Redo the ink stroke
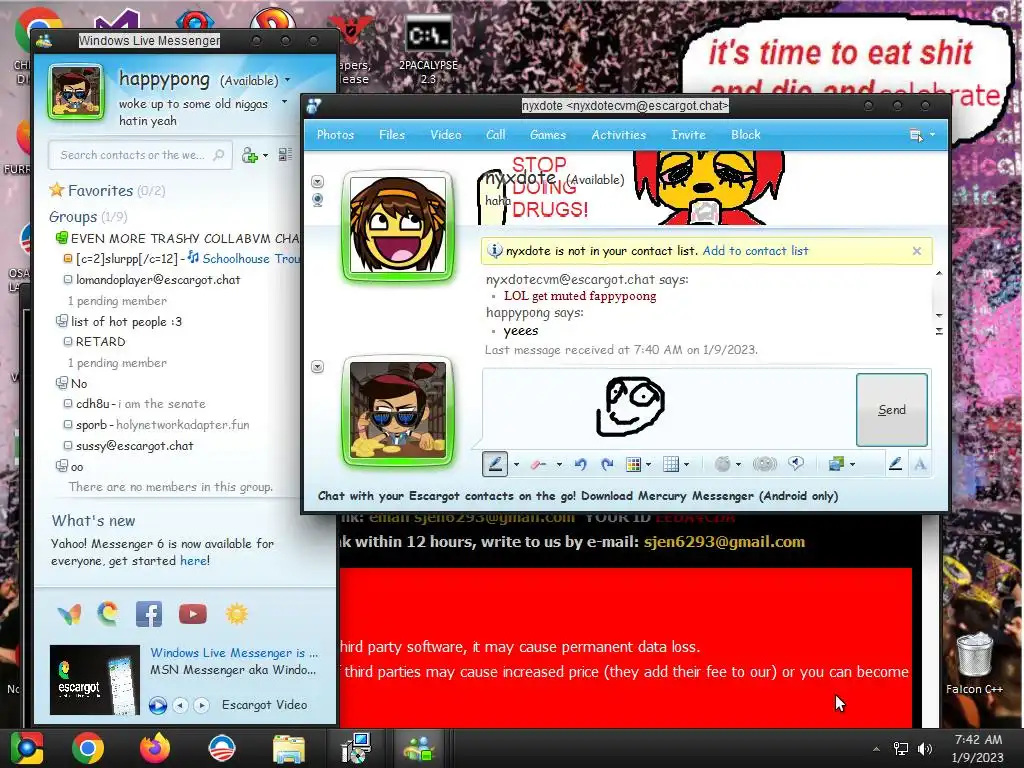 (607, 464)
